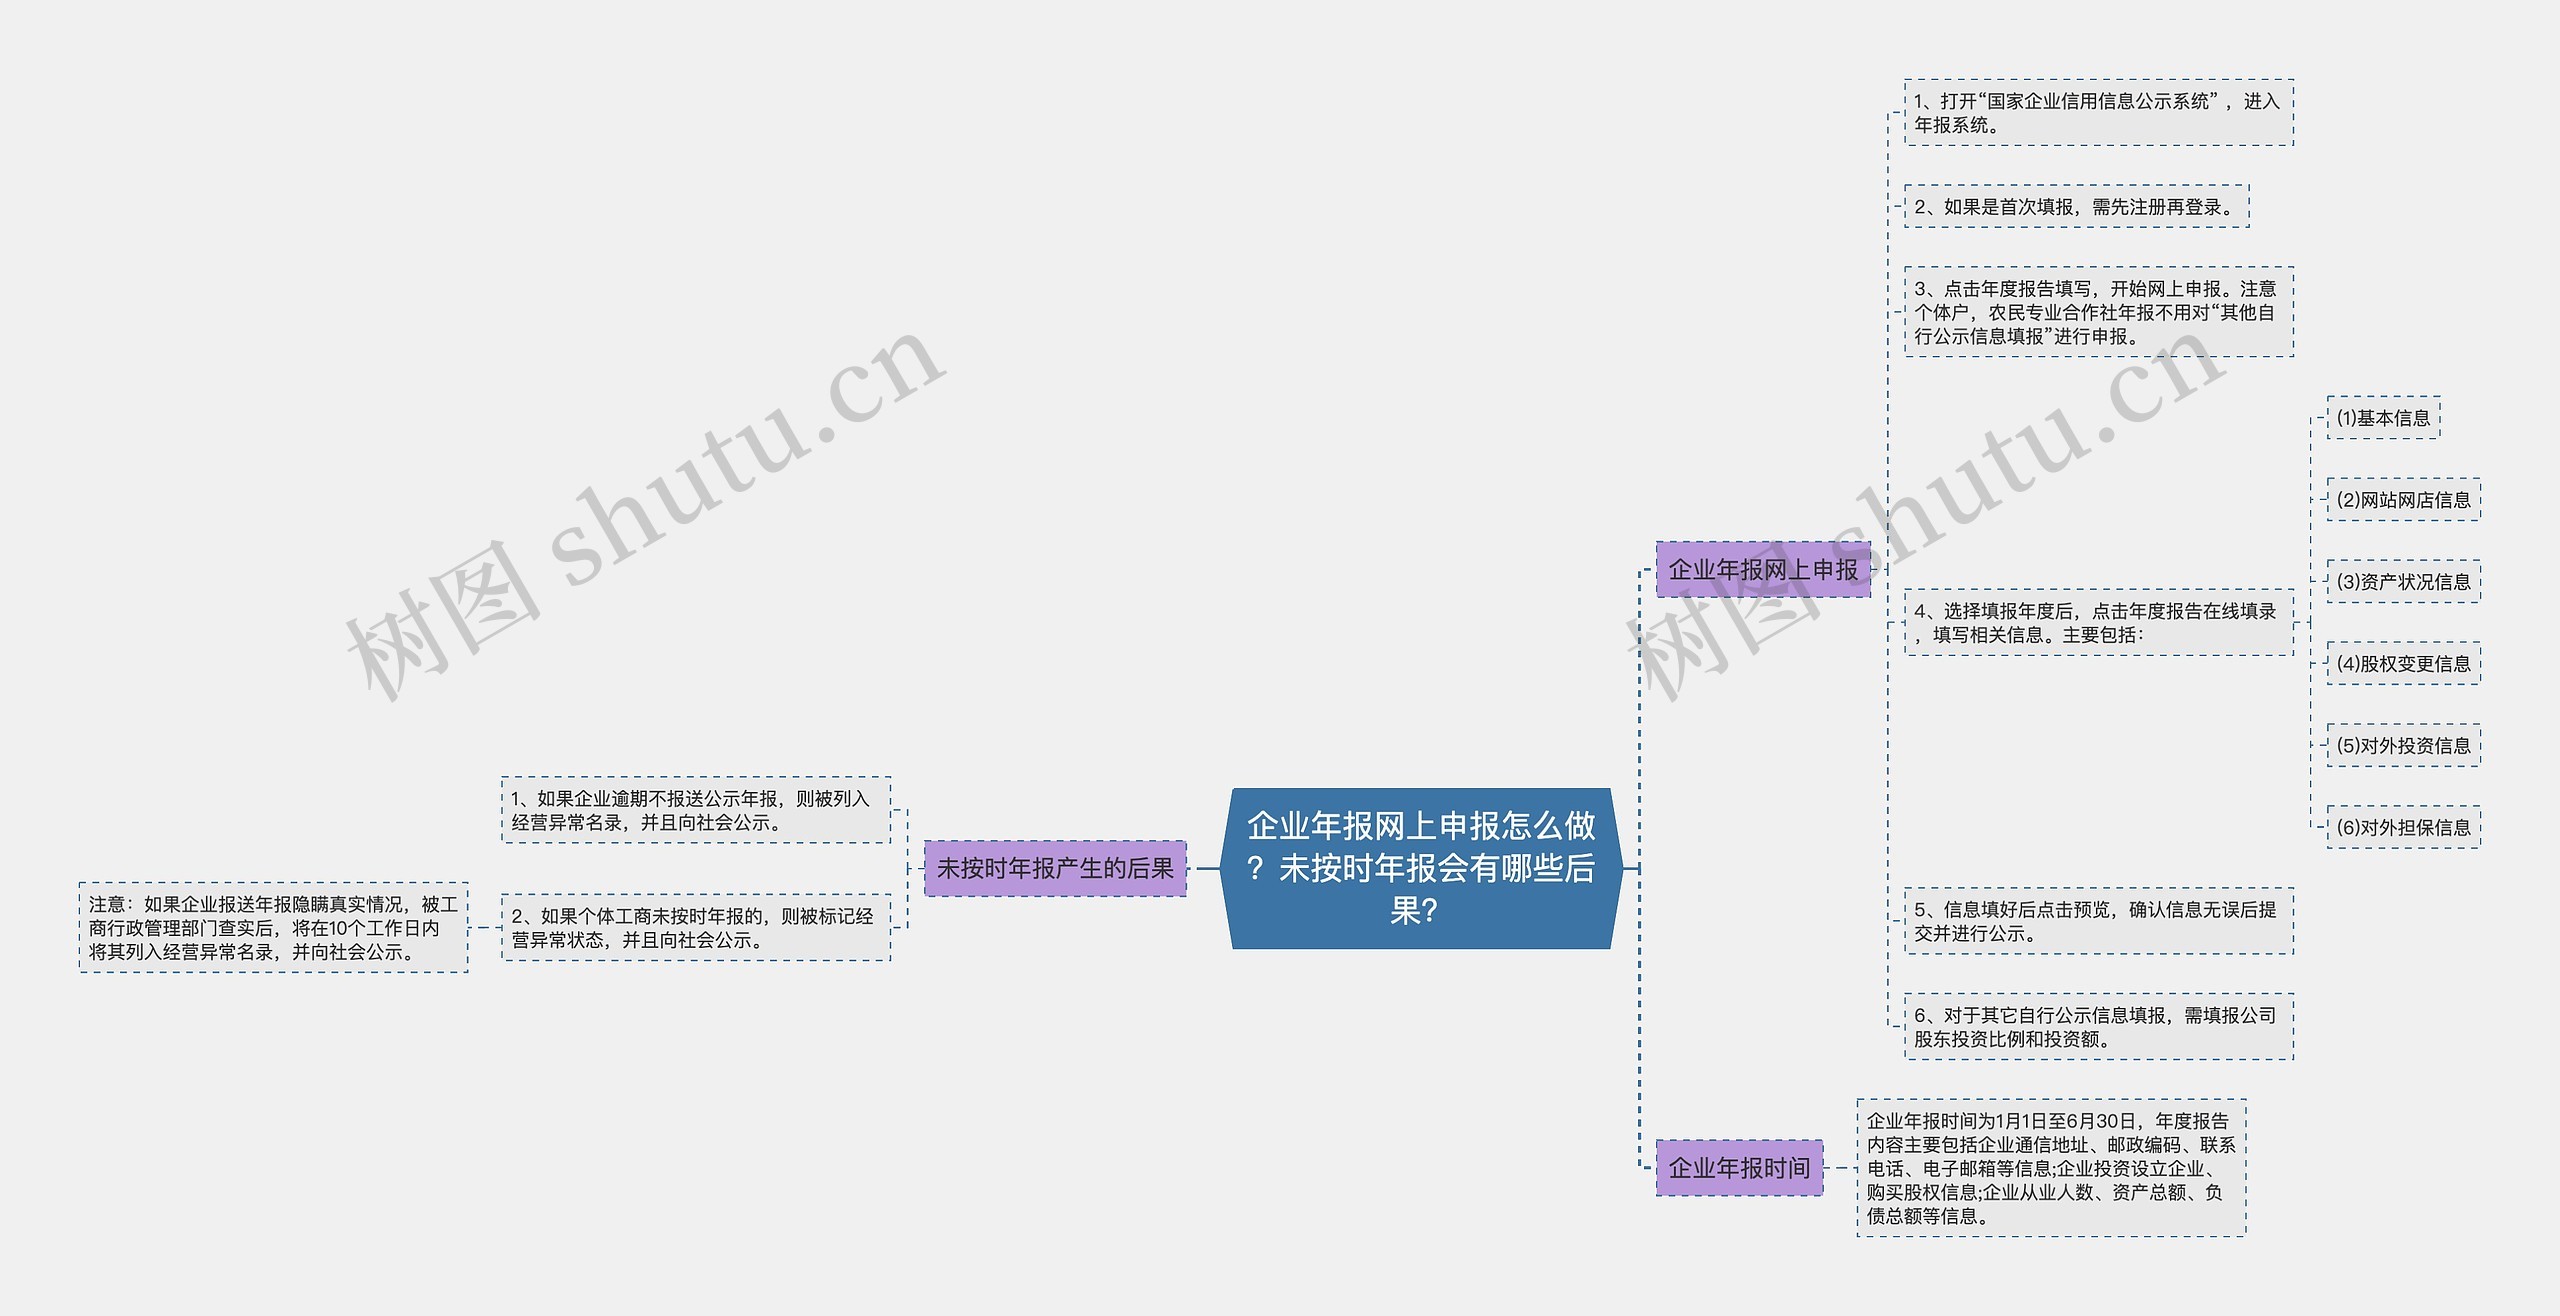
Task: Select the (1)基本信息 leaf node
Action: pos(2383,418)
